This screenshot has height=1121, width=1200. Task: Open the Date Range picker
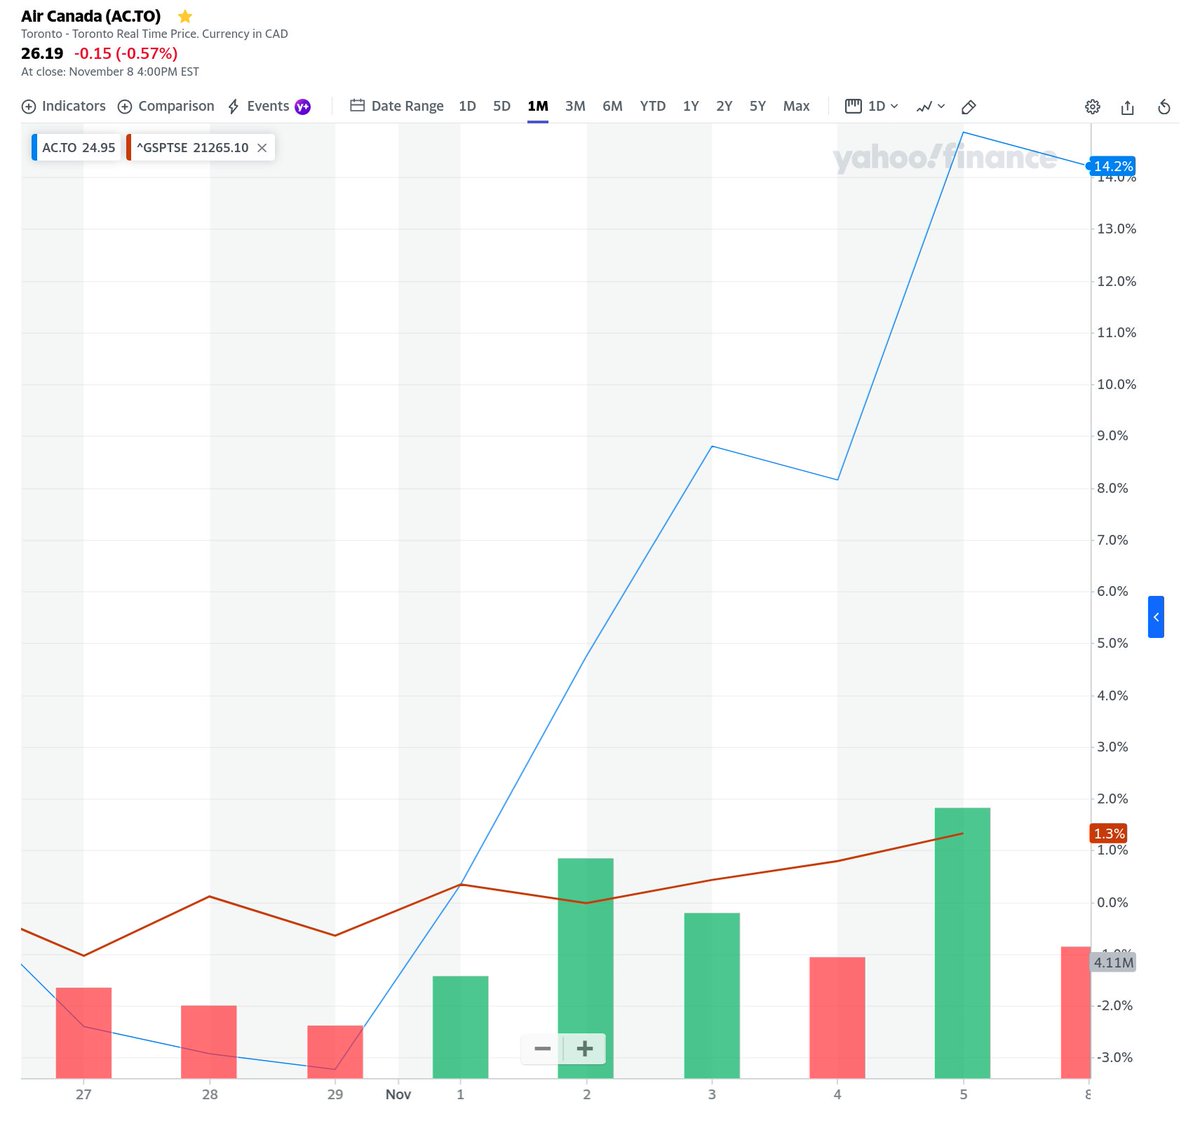[397, 106]
